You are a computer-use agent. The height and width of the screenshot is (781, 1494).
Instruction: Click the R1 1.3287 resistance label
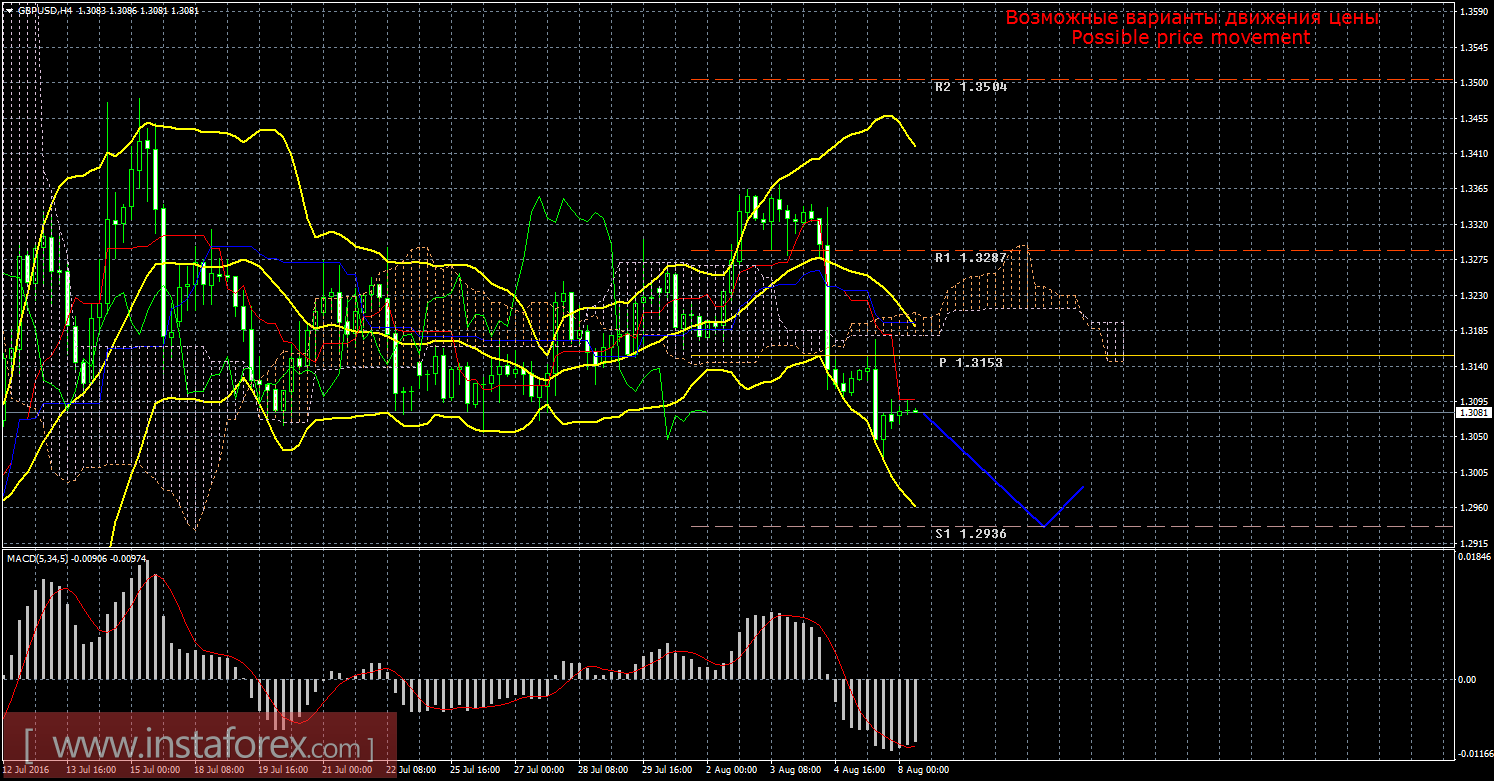(x=971, y=257)
